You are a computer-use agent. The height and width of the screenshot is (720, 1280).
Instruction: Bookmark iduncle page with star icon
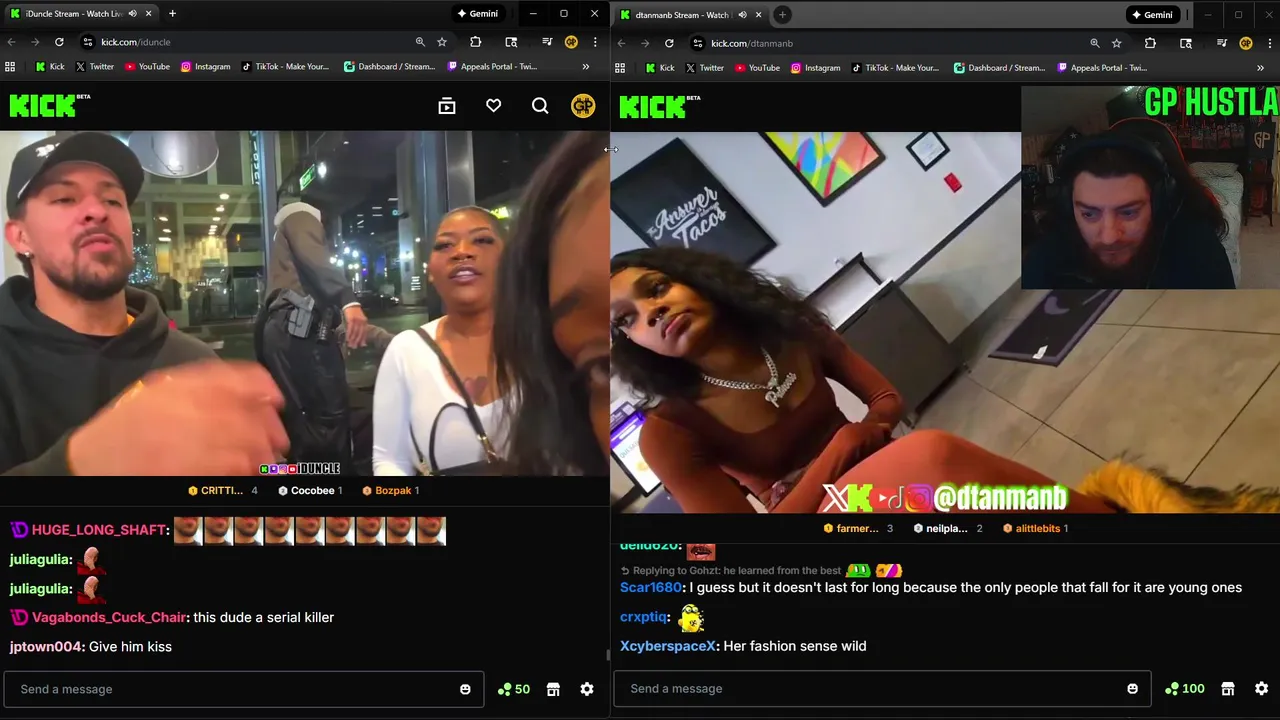[442, 42]
